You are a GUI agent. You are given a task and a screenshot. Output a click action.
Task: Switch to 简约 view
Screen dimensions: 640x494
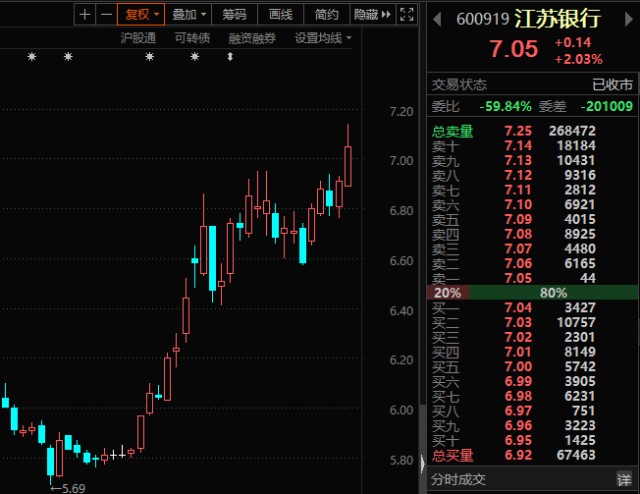(327, 15)
